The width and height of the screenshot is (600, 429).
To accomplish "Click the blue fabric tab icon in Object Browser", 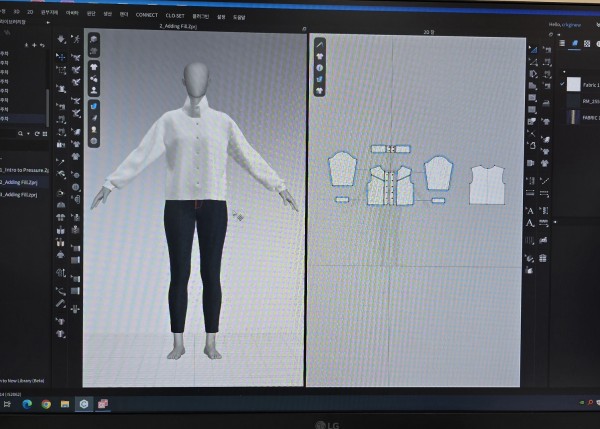I will (x=573, y=44).
